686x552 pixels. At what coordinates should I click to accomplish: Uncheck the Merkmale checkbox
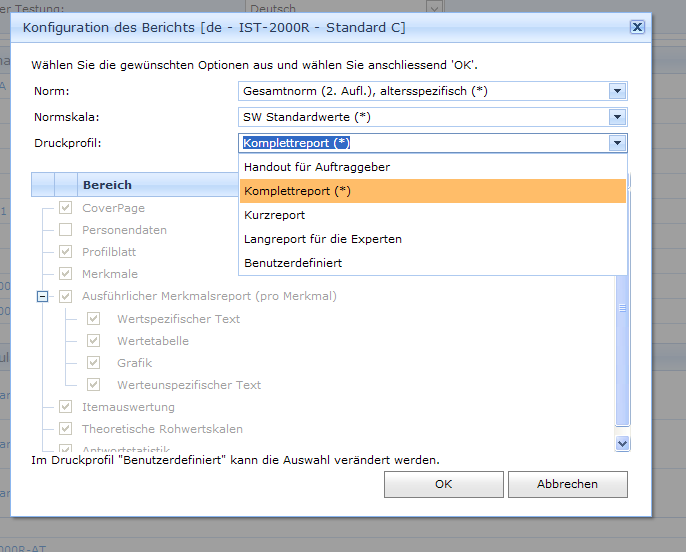click(65, 274)
